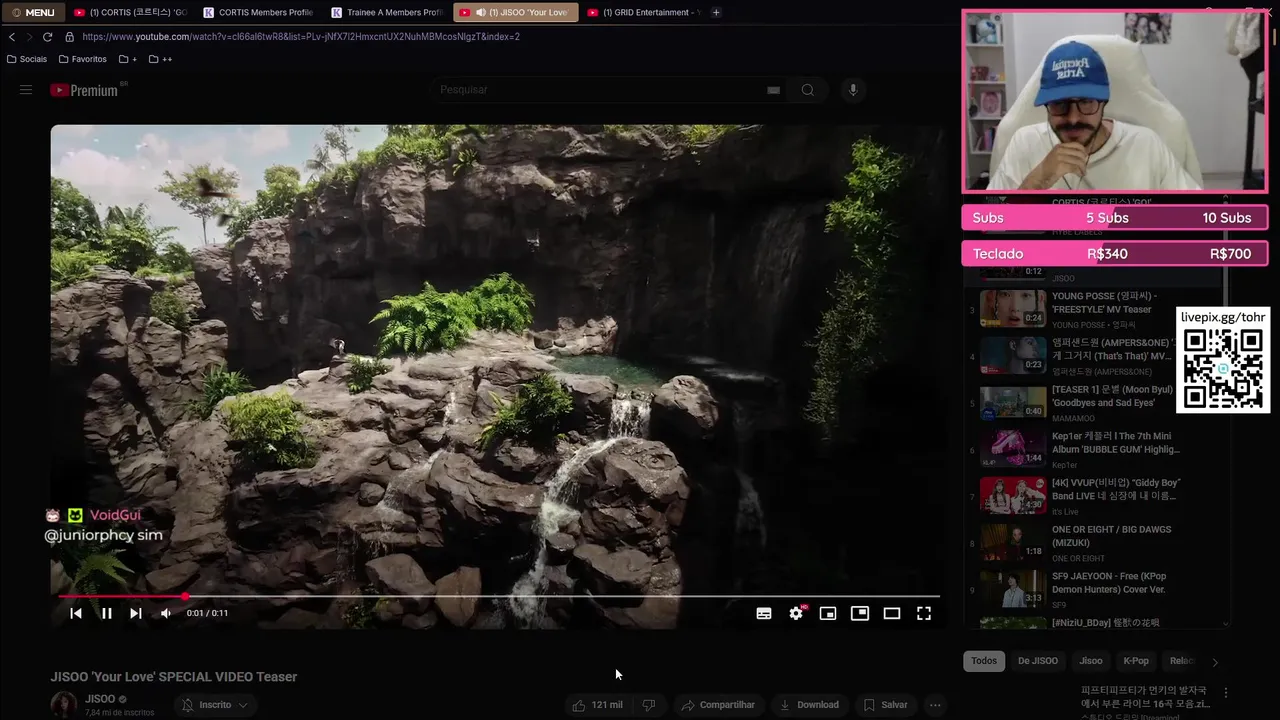Select the 'De JISOO' filter chip

pos(1038,661)
